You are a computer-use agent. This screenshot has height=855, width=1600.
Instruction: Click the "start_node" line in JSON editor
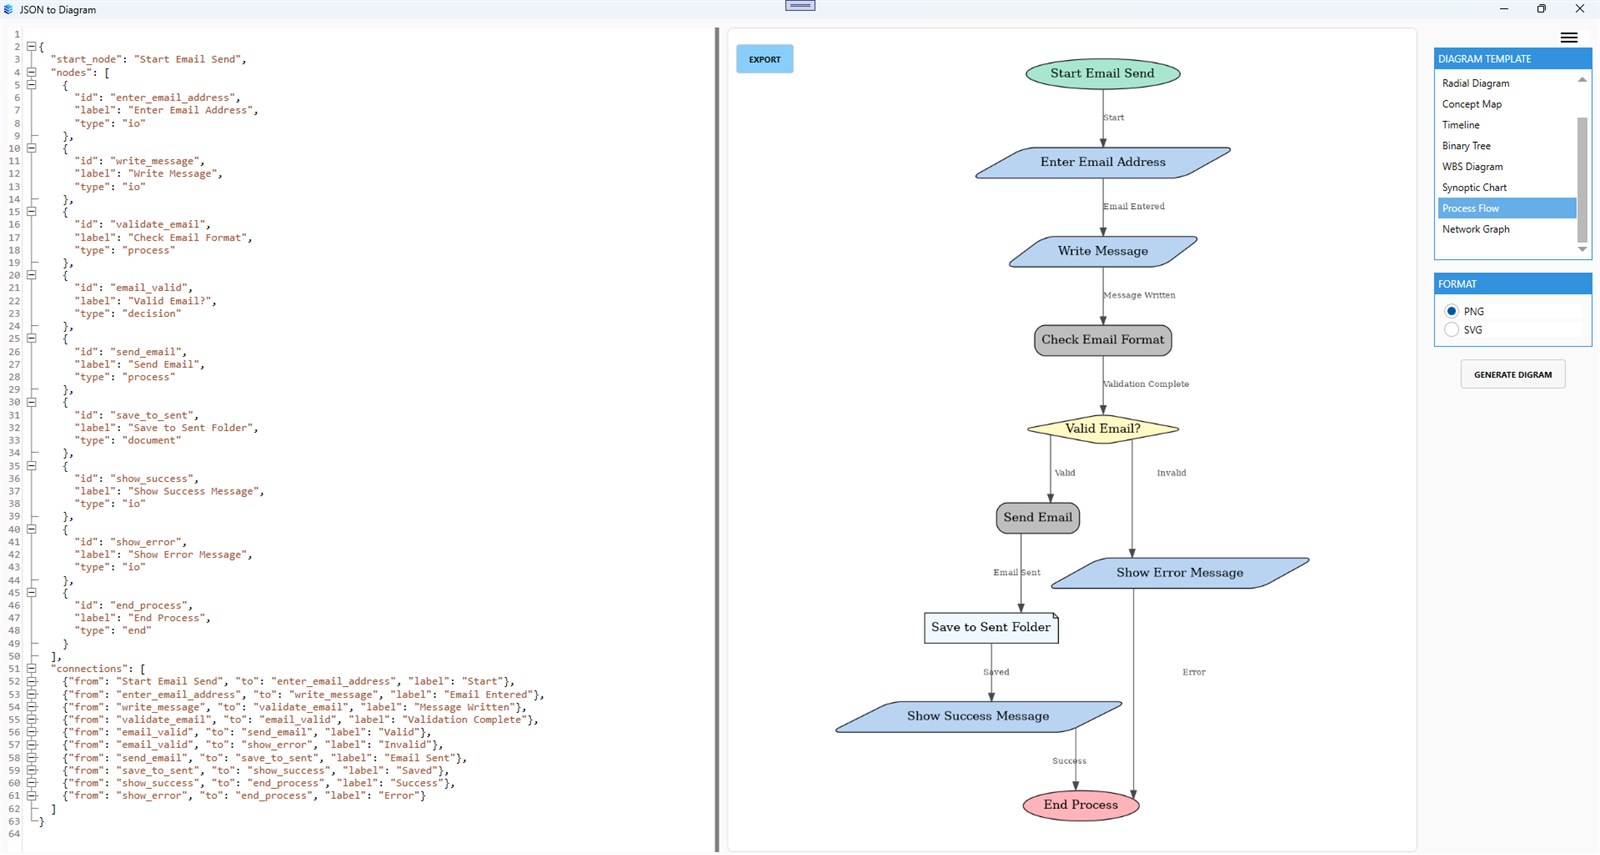[148, 59]
